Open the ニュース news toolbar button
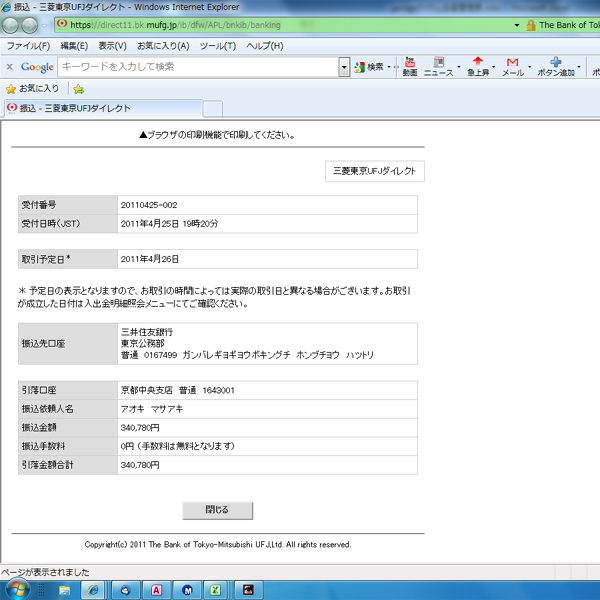 [439, 67]
